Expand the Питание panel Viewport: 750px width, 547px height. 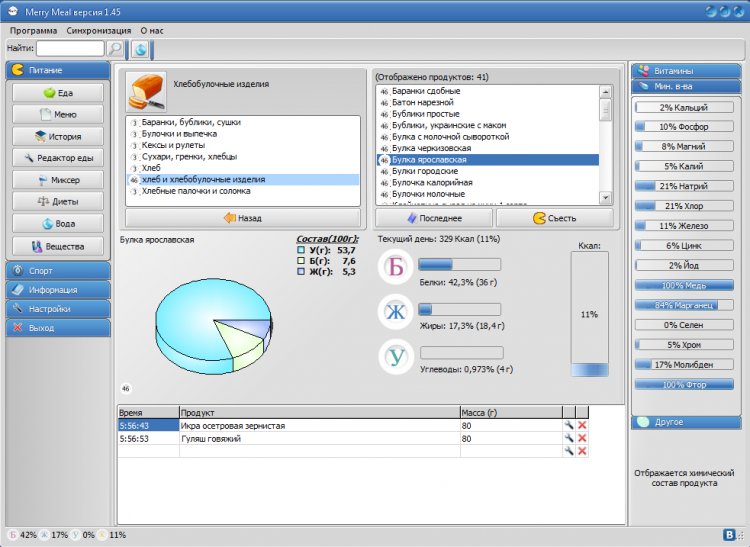(58, 70)
